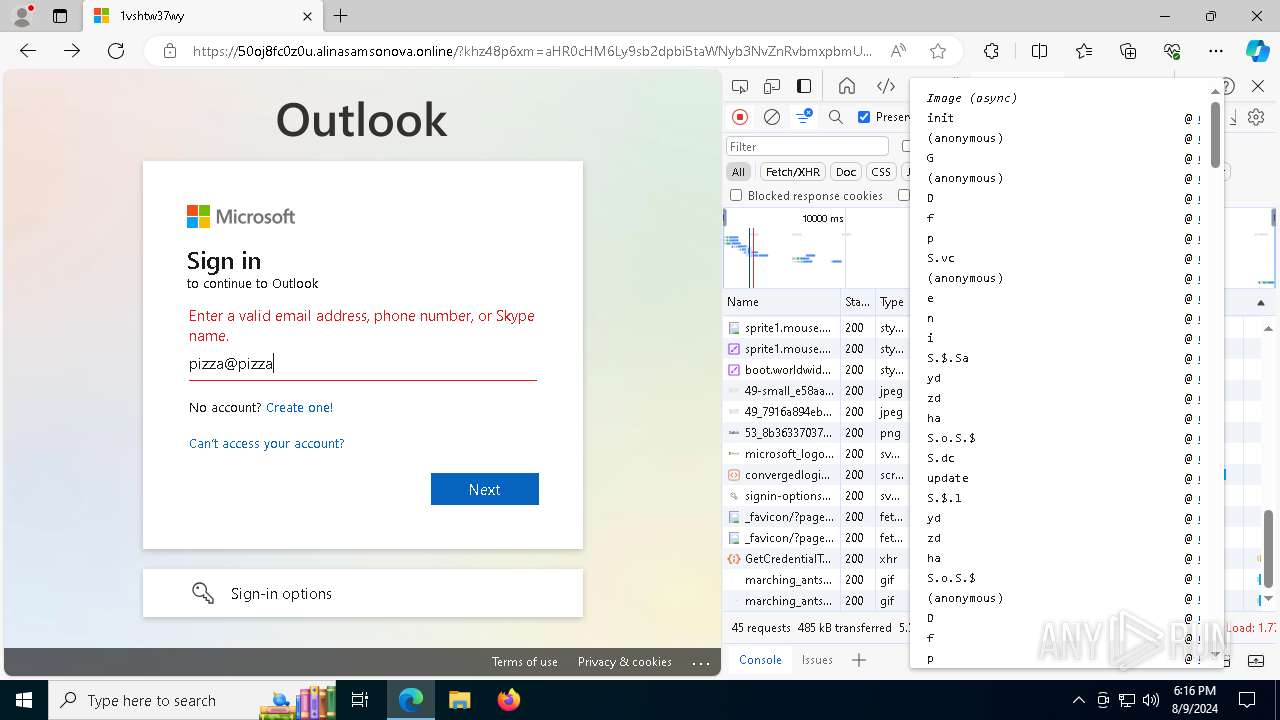Launch Firefox from taskbar

click(509, 700)
